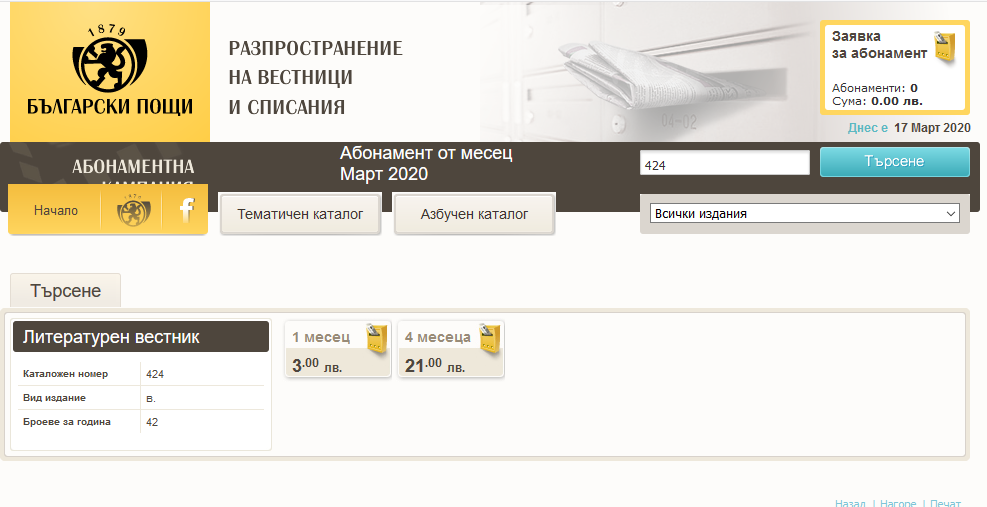Open Заявка за абонамент cart box

(x=894, y=67)
